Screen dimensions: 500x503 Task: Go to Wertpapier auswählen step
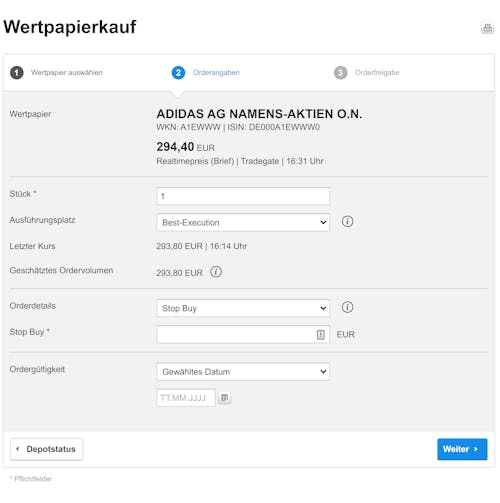pyautogui.click(x=67, y=73)
